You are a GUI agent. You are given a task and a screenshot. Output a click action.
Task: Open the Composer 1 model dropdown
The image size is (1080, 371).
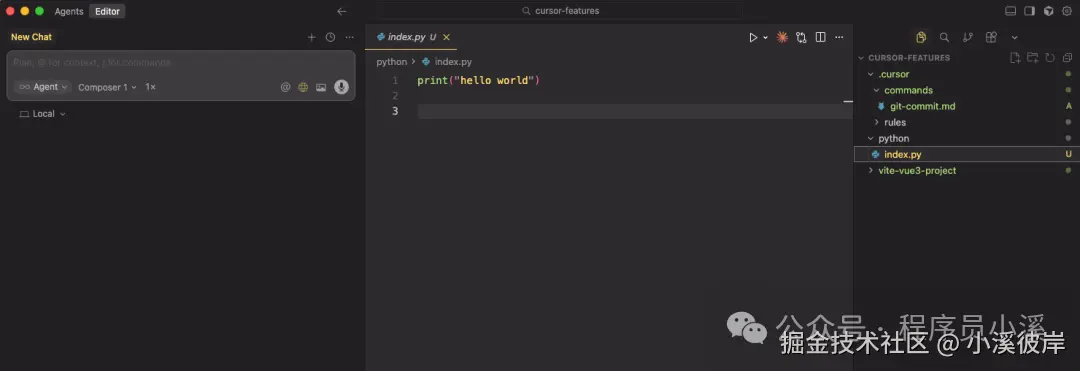107,87
